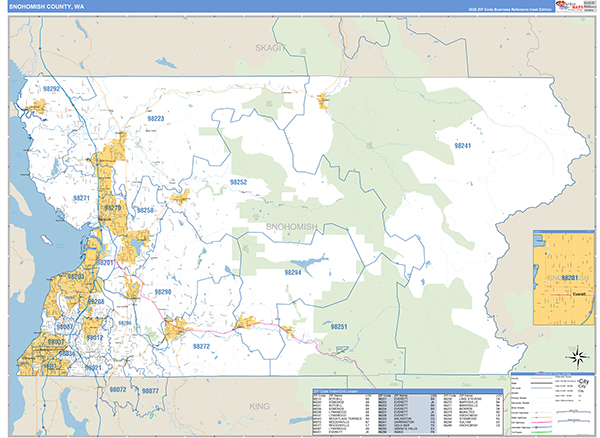Select the map title 'SNOHOMISH COUNTY, WA'
This screenshot has width=600, height=438.
(x=47, y=7)
